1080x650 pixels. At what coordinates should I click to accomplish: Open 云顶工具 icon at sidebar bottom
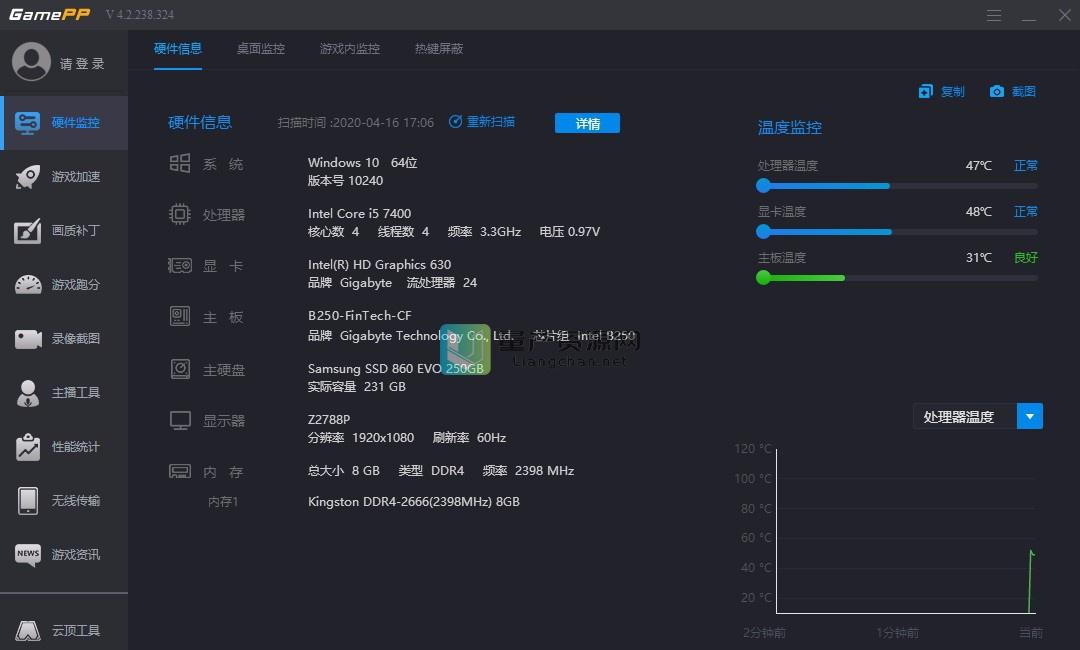[x=28, y=630]
